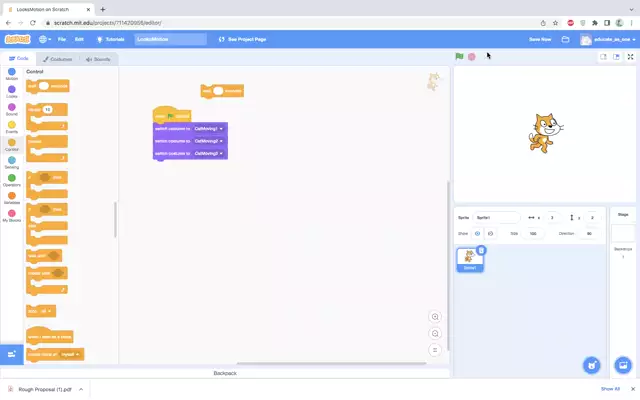Switch to the Costumes tab
Screen dimensions: 640x400
click(x=58, y=59)
